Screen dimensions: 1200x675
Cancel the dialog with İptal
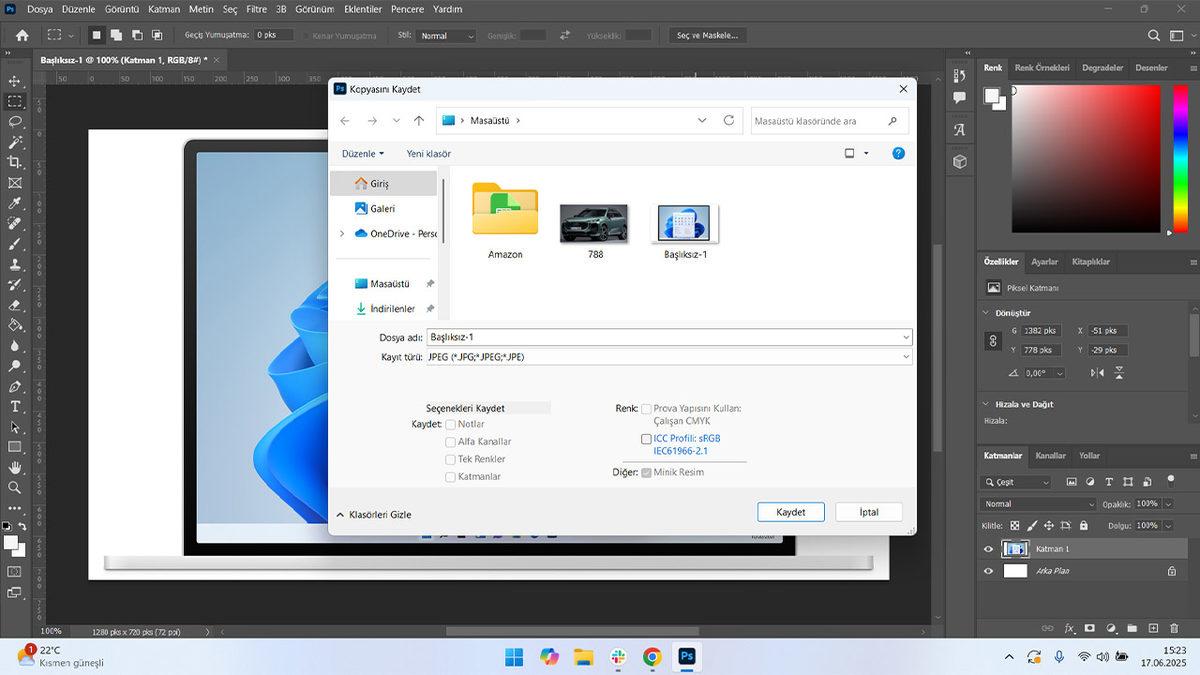[869, 512]
